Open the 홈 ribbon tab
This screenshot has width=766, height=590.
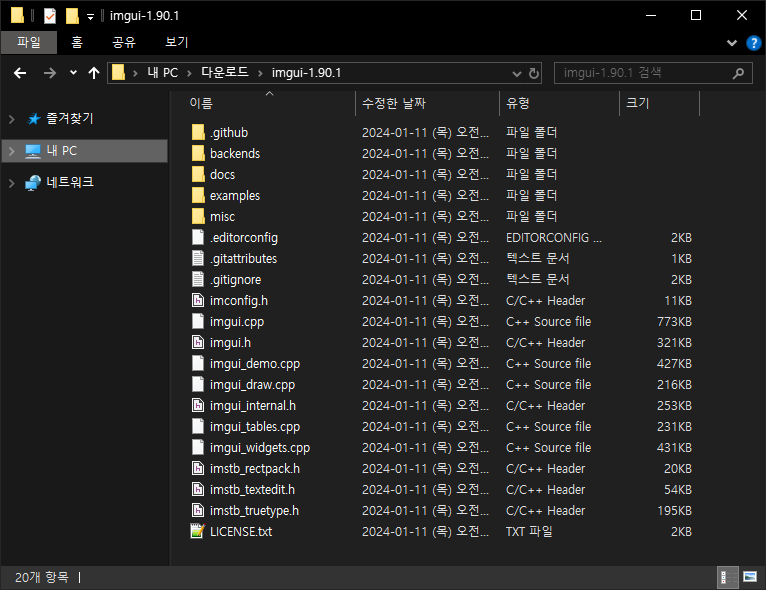pos(77,42)
